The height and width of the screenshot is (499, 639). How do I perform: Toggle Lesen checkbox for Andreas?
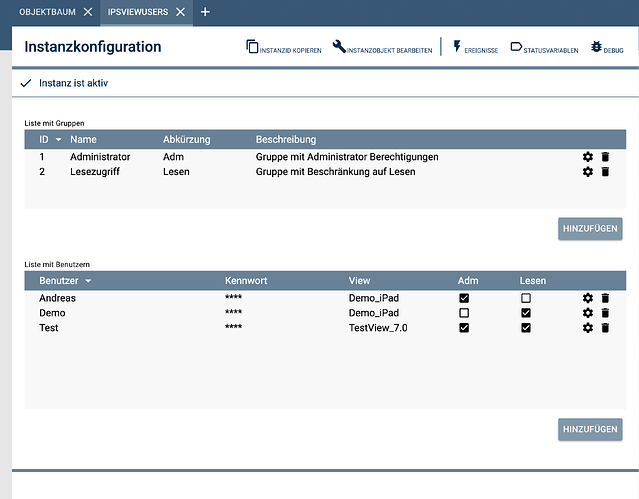[526, 298]
